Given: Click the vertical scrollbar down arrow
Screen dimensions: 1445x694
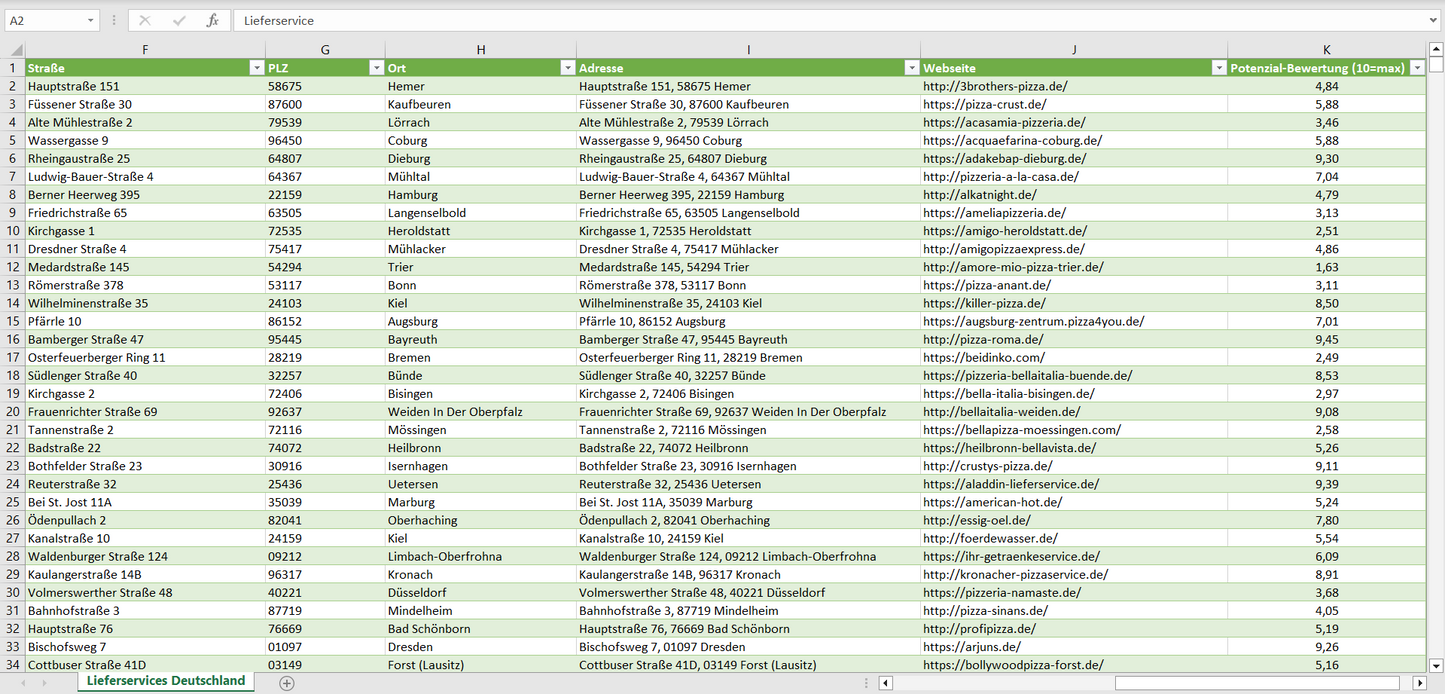Looking at the screenshot, I should point(1436,665).
